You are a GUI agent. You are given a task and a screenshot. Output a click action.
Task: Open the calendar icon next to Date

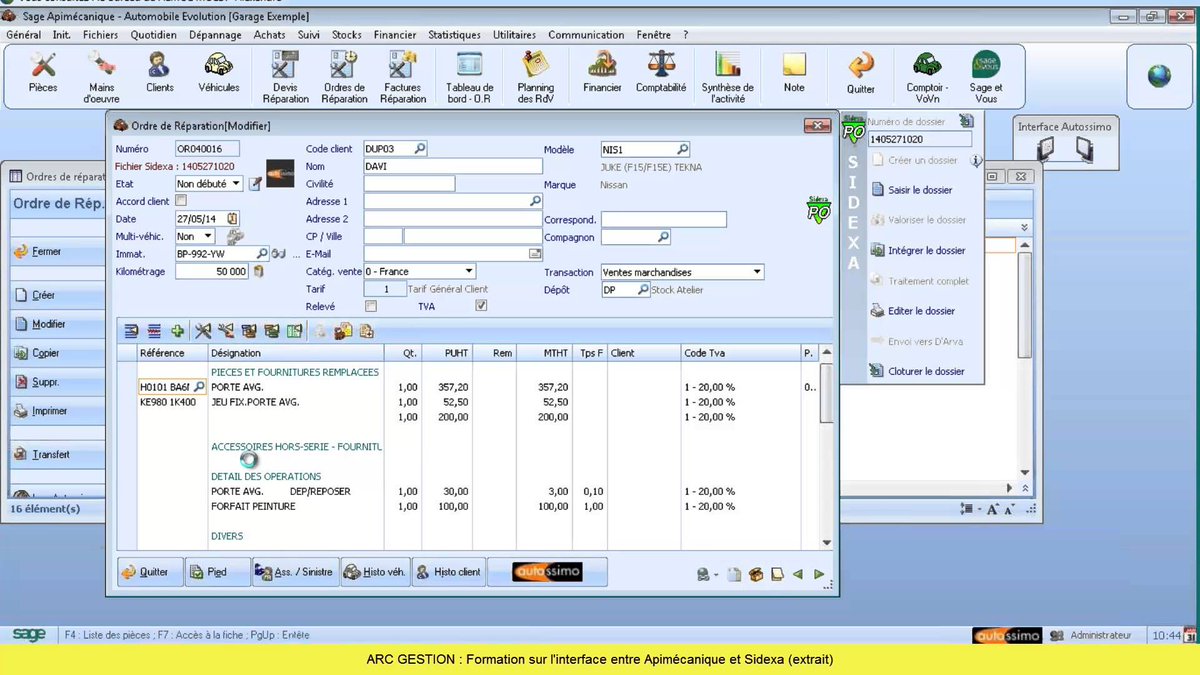(x=233, y=219)
